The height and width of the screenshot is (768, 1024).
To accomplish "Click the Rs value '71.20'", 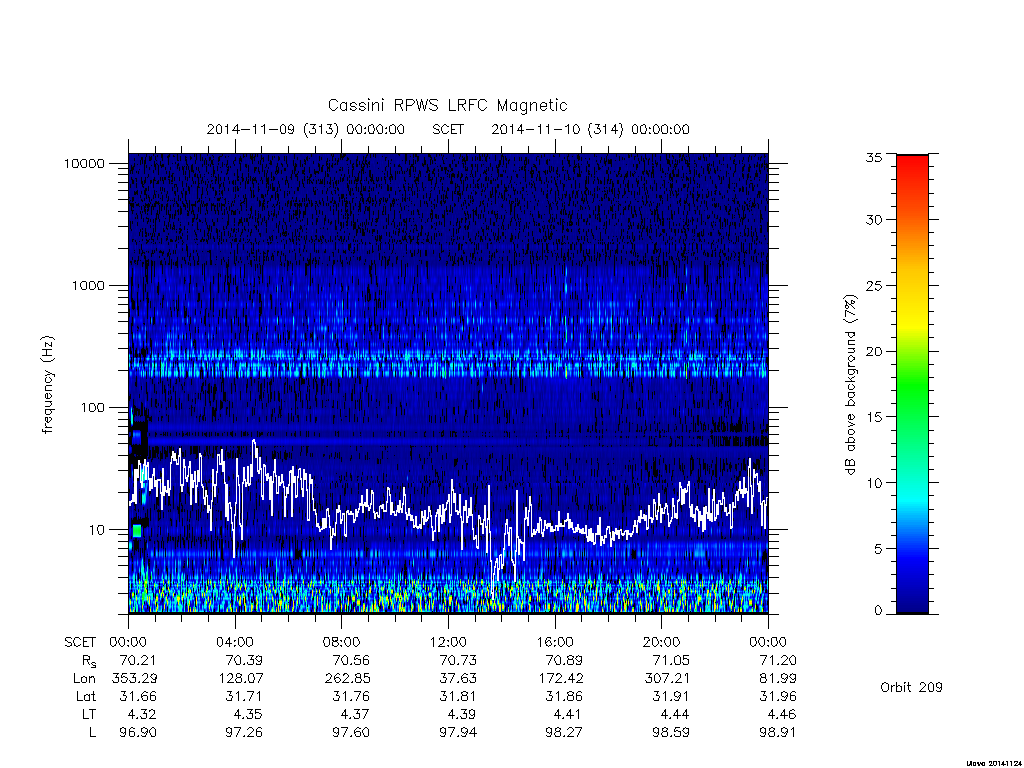I will pyautogui.click(x=778, y=660).
